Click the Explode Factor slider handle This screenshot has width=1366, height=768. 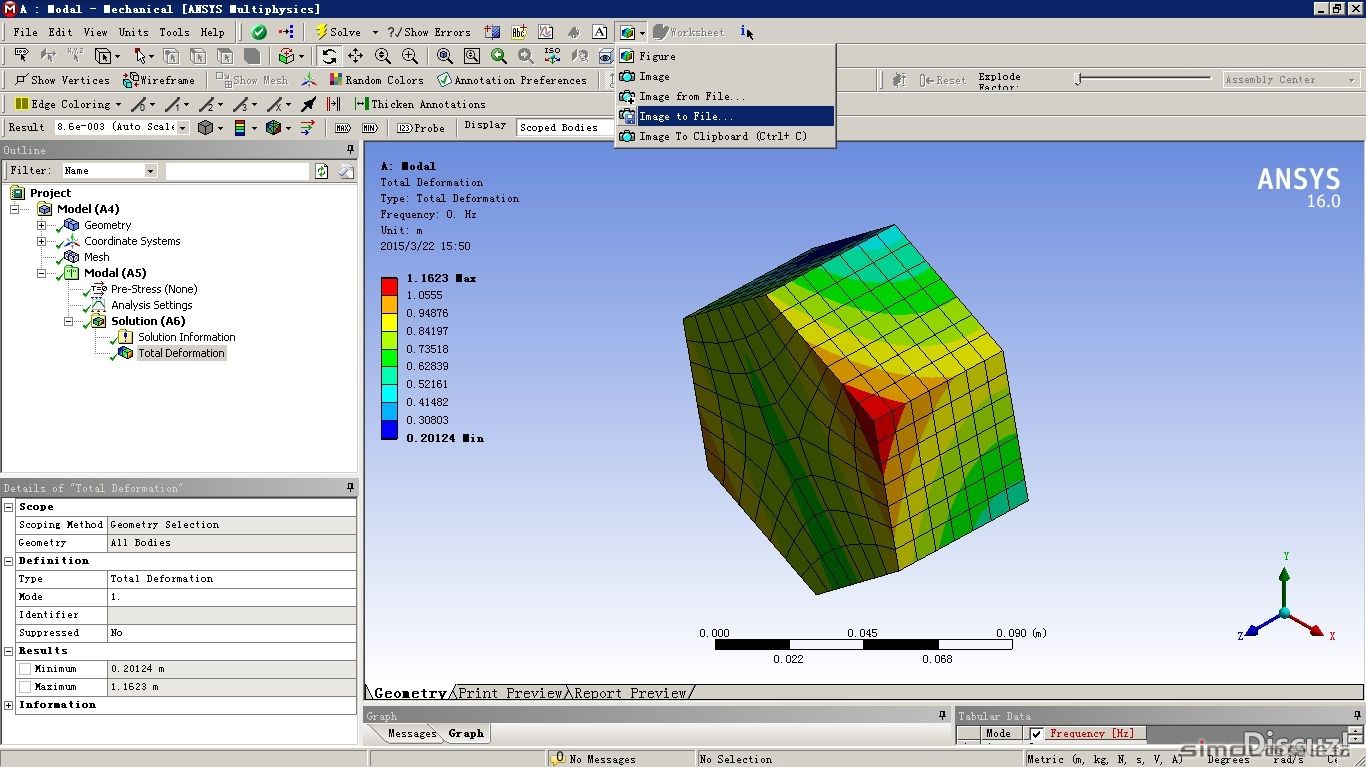[x=1078, y=79]
